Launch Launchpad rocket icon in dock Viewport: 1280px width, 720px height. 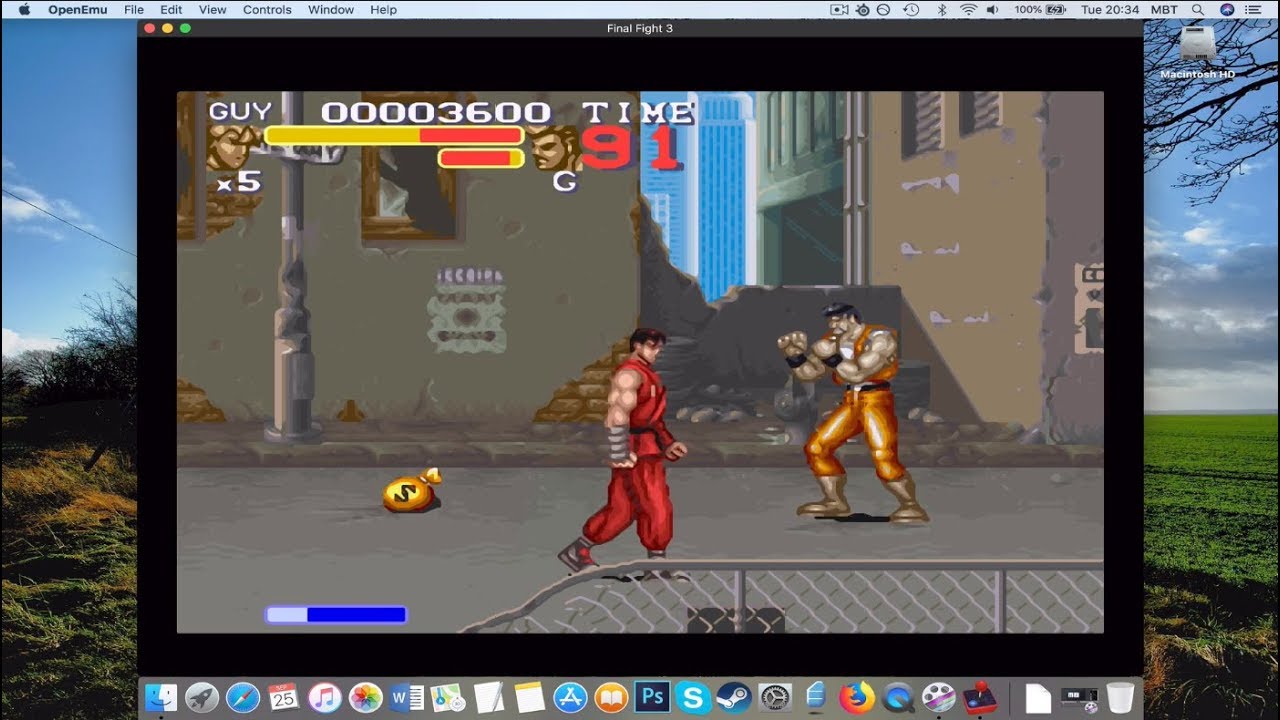202,697
